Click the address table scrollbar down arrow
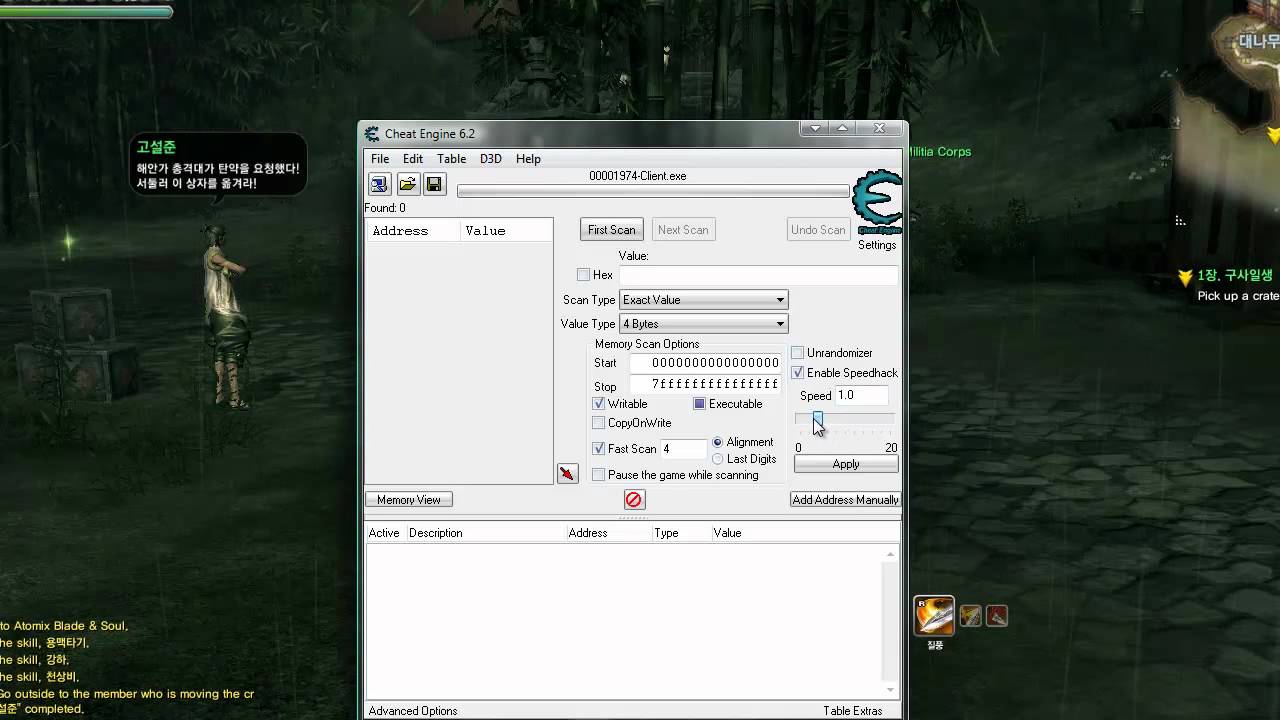 [x=891, y=690]
